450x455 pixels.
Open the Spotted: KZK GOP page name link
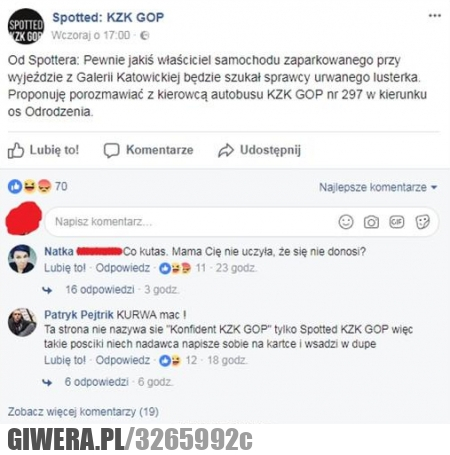pyautogui.click(x=108, y=17)
